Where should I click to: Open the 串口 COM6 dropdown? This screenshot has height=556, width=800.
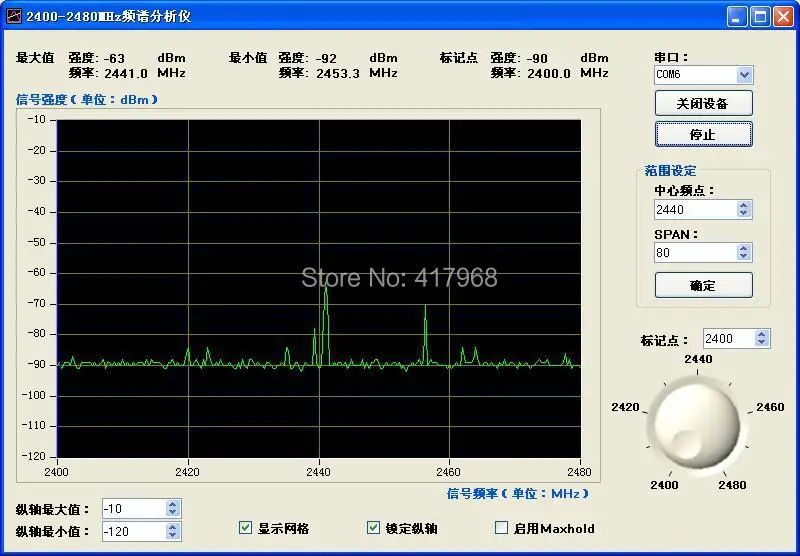click(744, 75)
